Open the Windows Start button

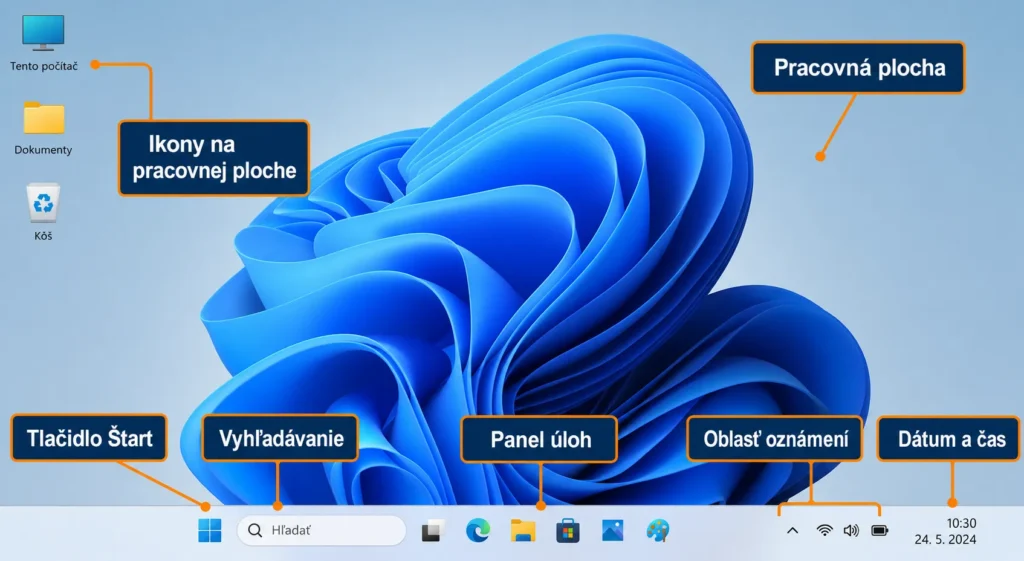point(210,530)
